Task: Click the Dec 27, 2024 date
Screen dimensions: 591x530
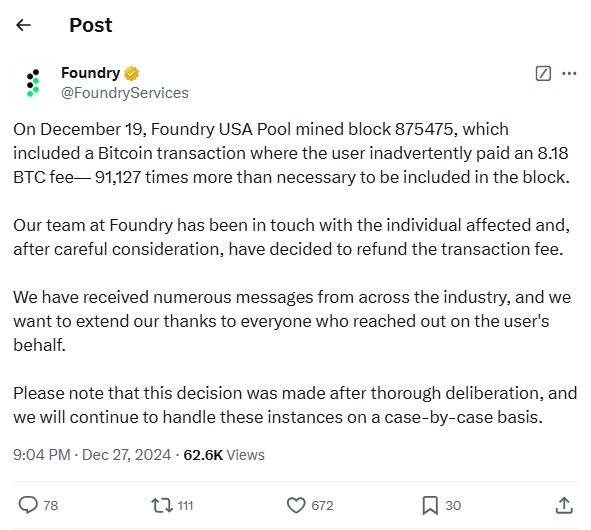Action: click(127, 455)
